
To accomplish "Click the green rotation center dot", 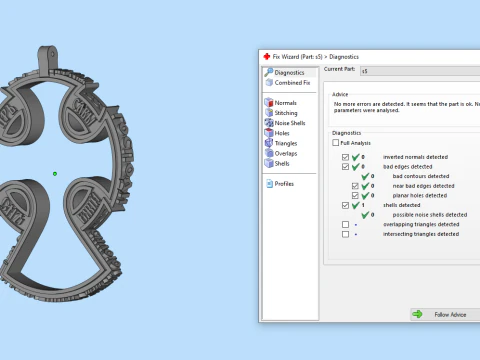I will (55, 174).
